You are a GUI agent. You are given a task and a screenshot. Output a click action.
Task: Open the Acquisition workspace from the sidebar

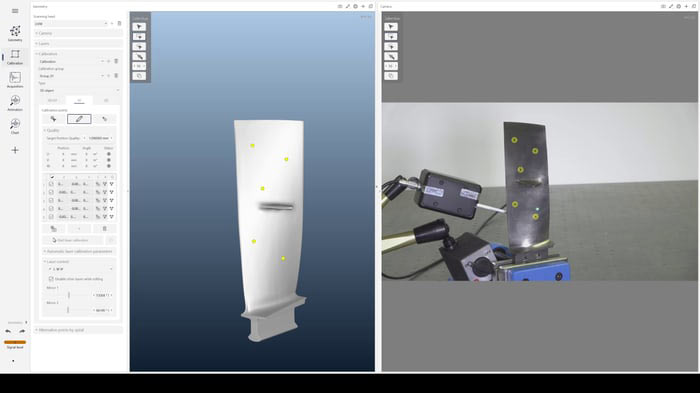(15, 80)
